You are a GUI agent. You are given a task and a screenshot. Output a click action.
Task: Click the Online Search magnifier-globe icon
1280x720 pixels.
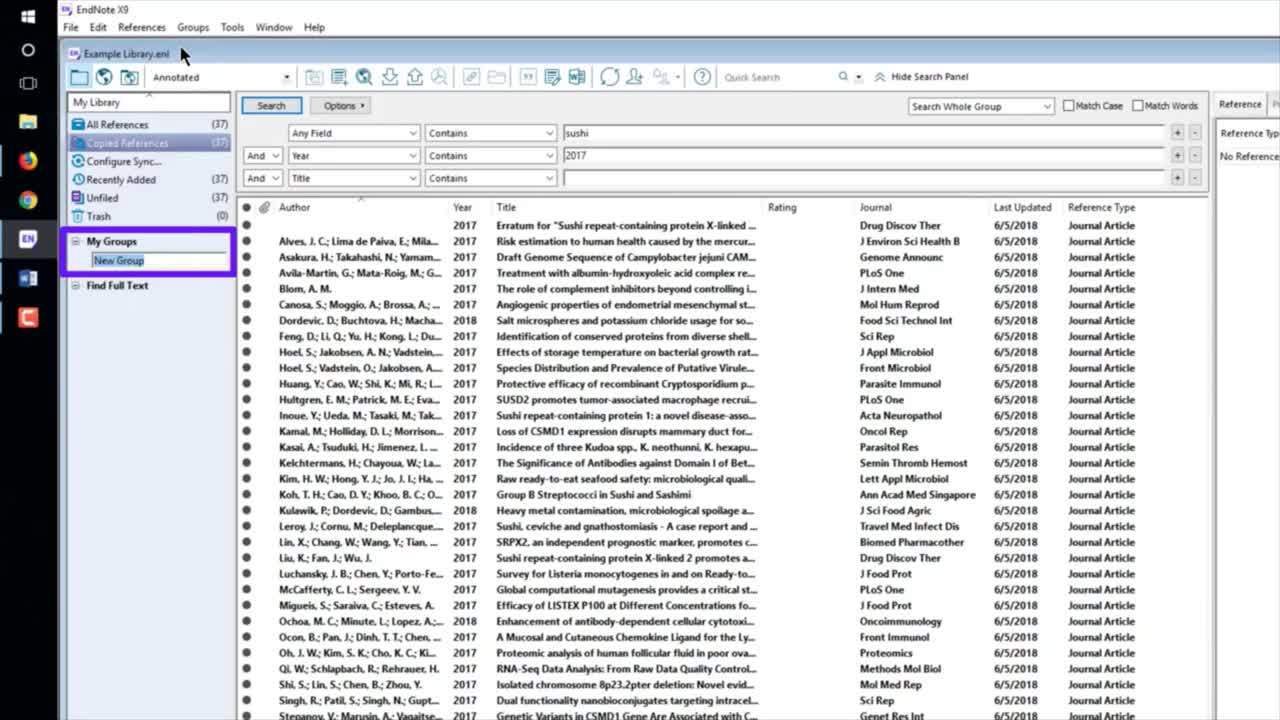tap(364, 77)
